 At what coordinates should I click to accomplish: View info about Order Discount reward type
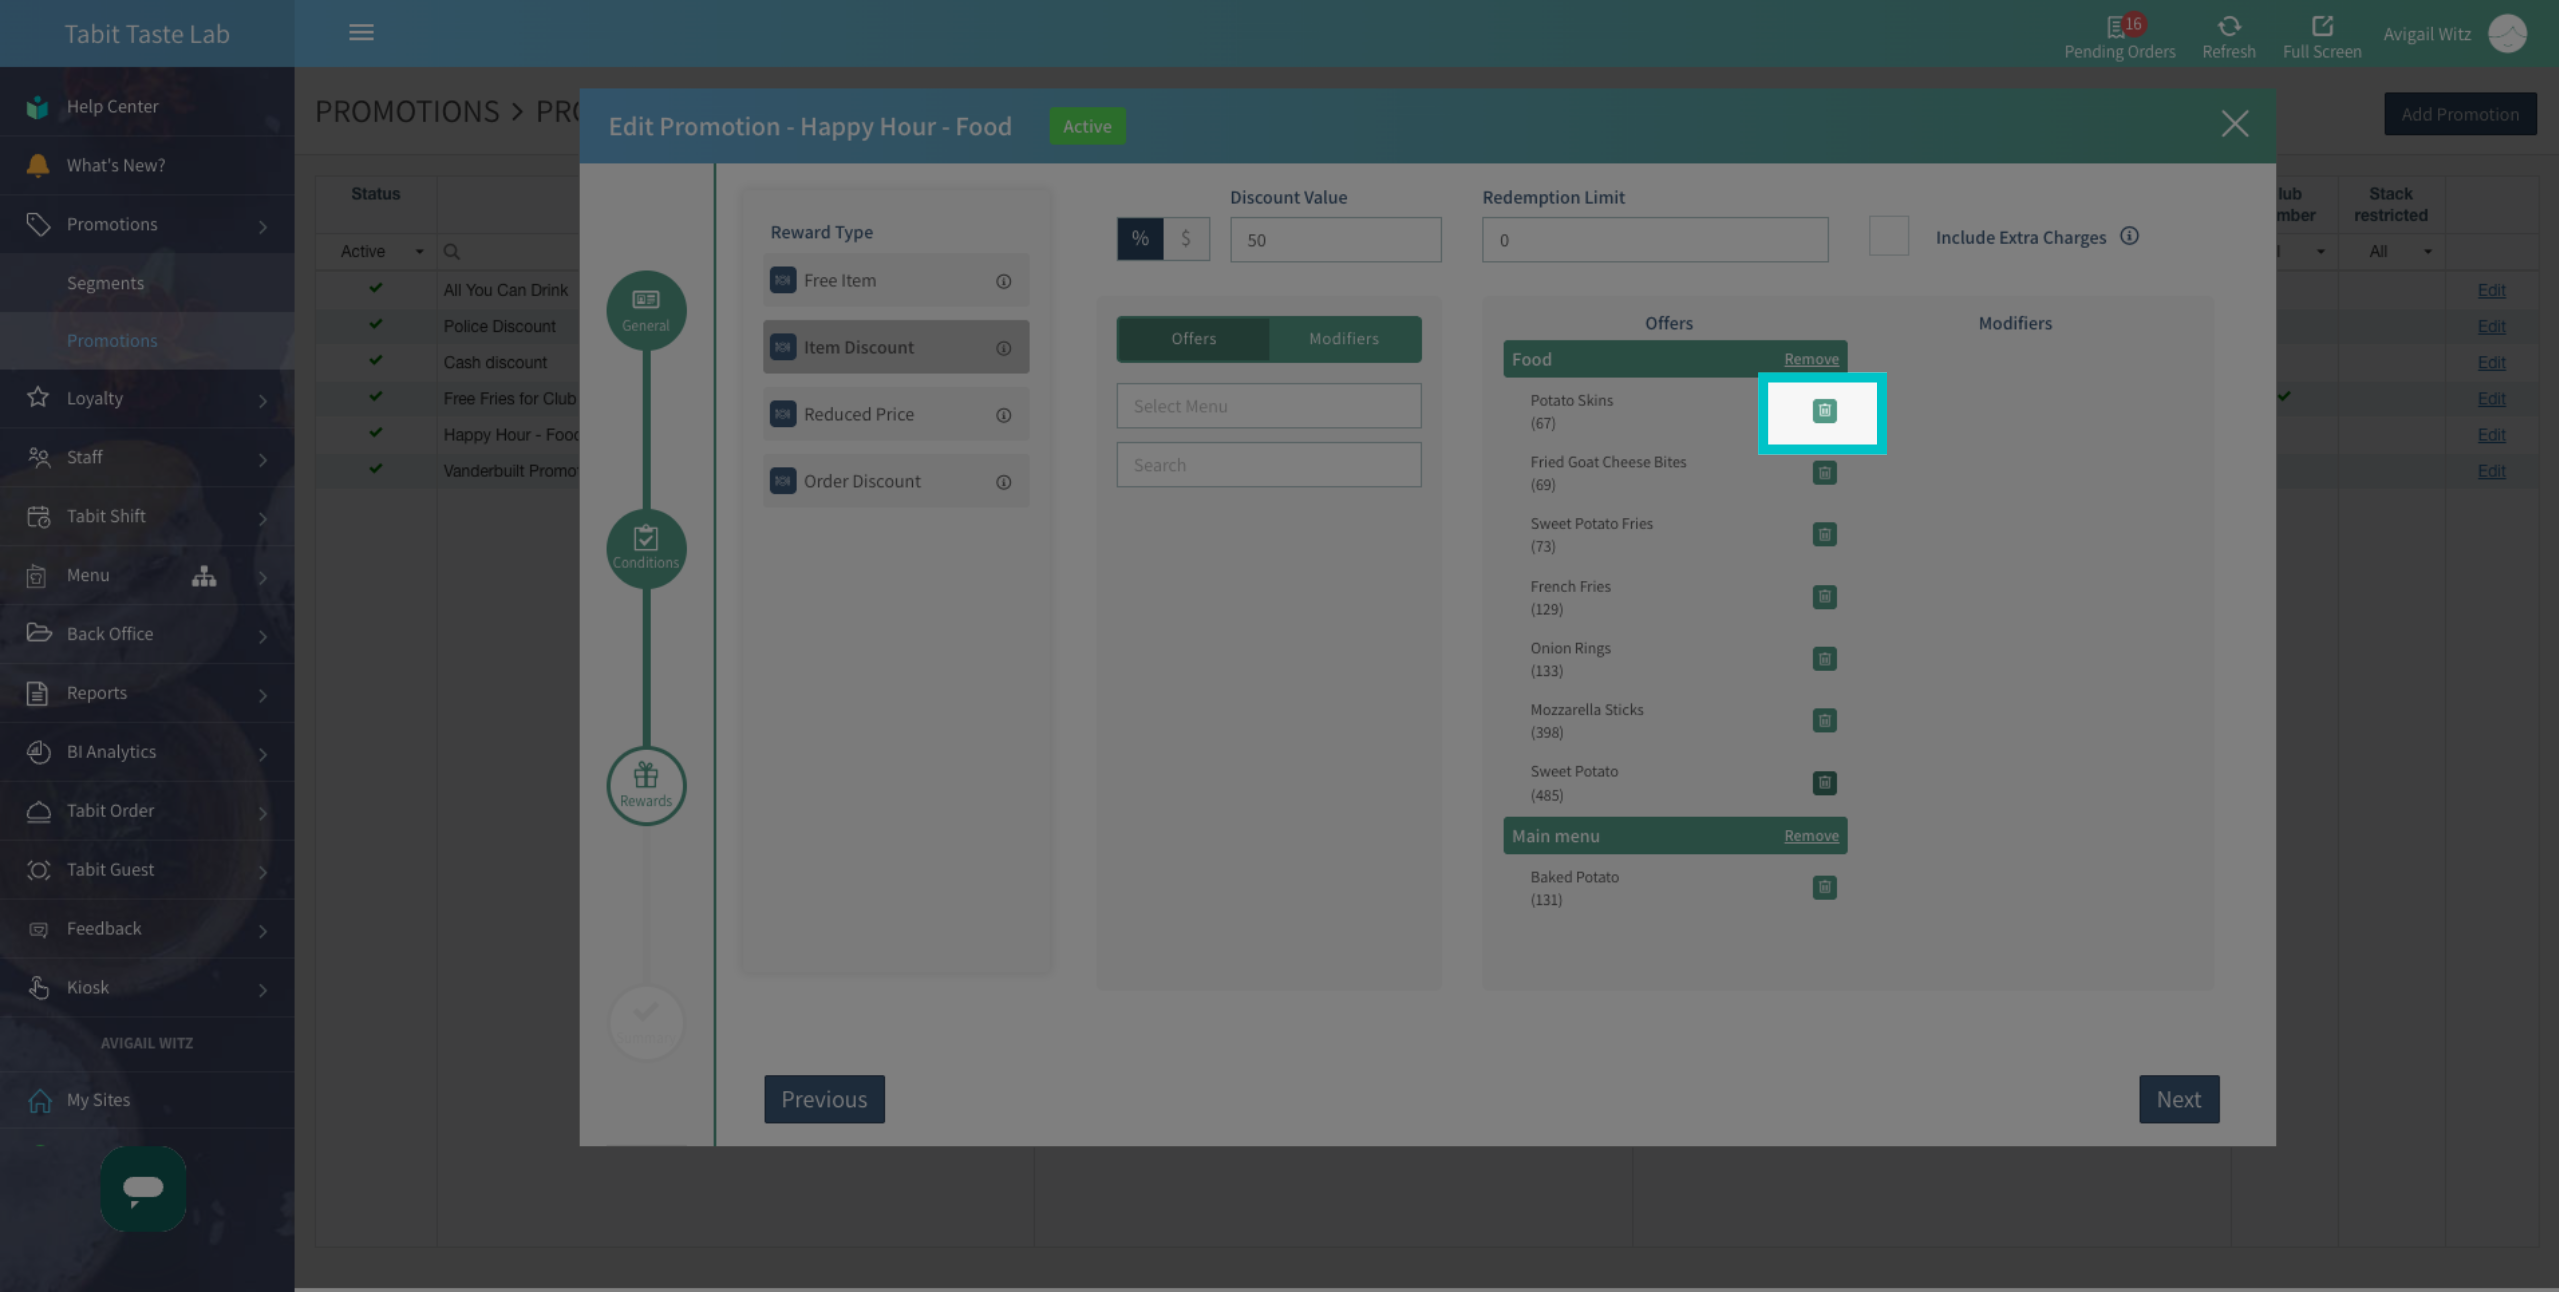(x=1003, y=482)
